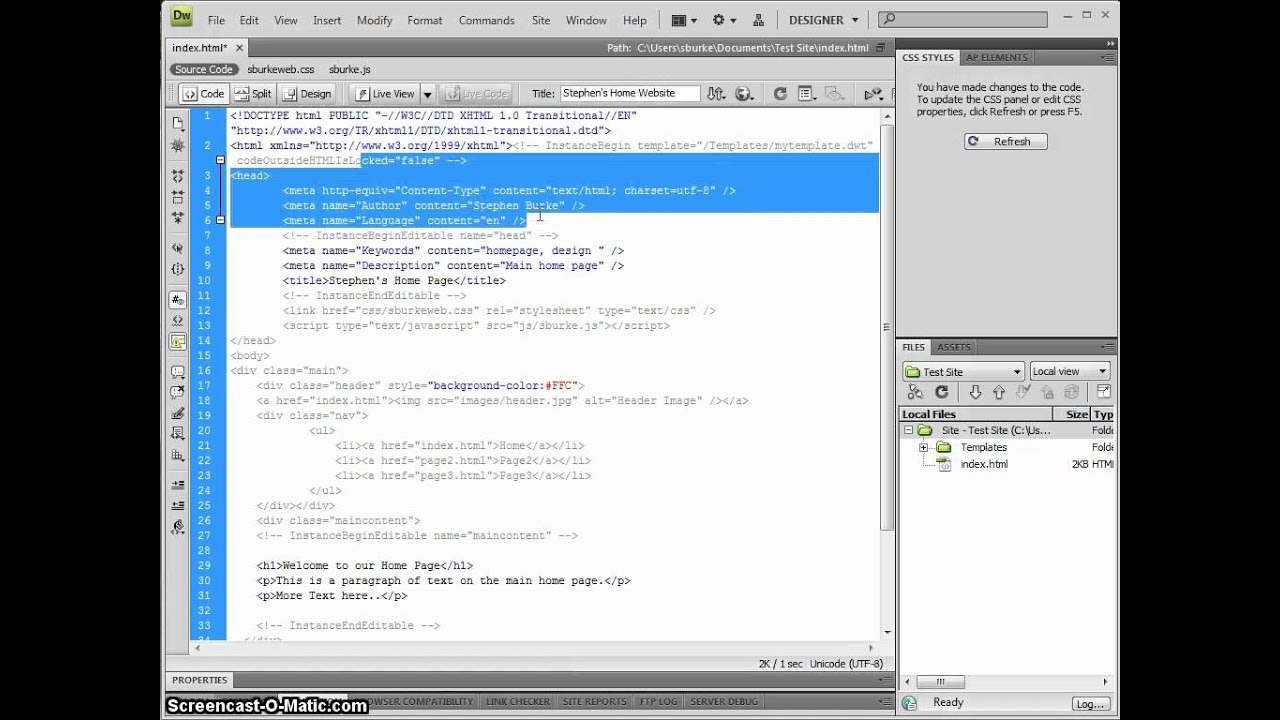Switch to the AP ELEMENTS tab

(x=996, y=58)
